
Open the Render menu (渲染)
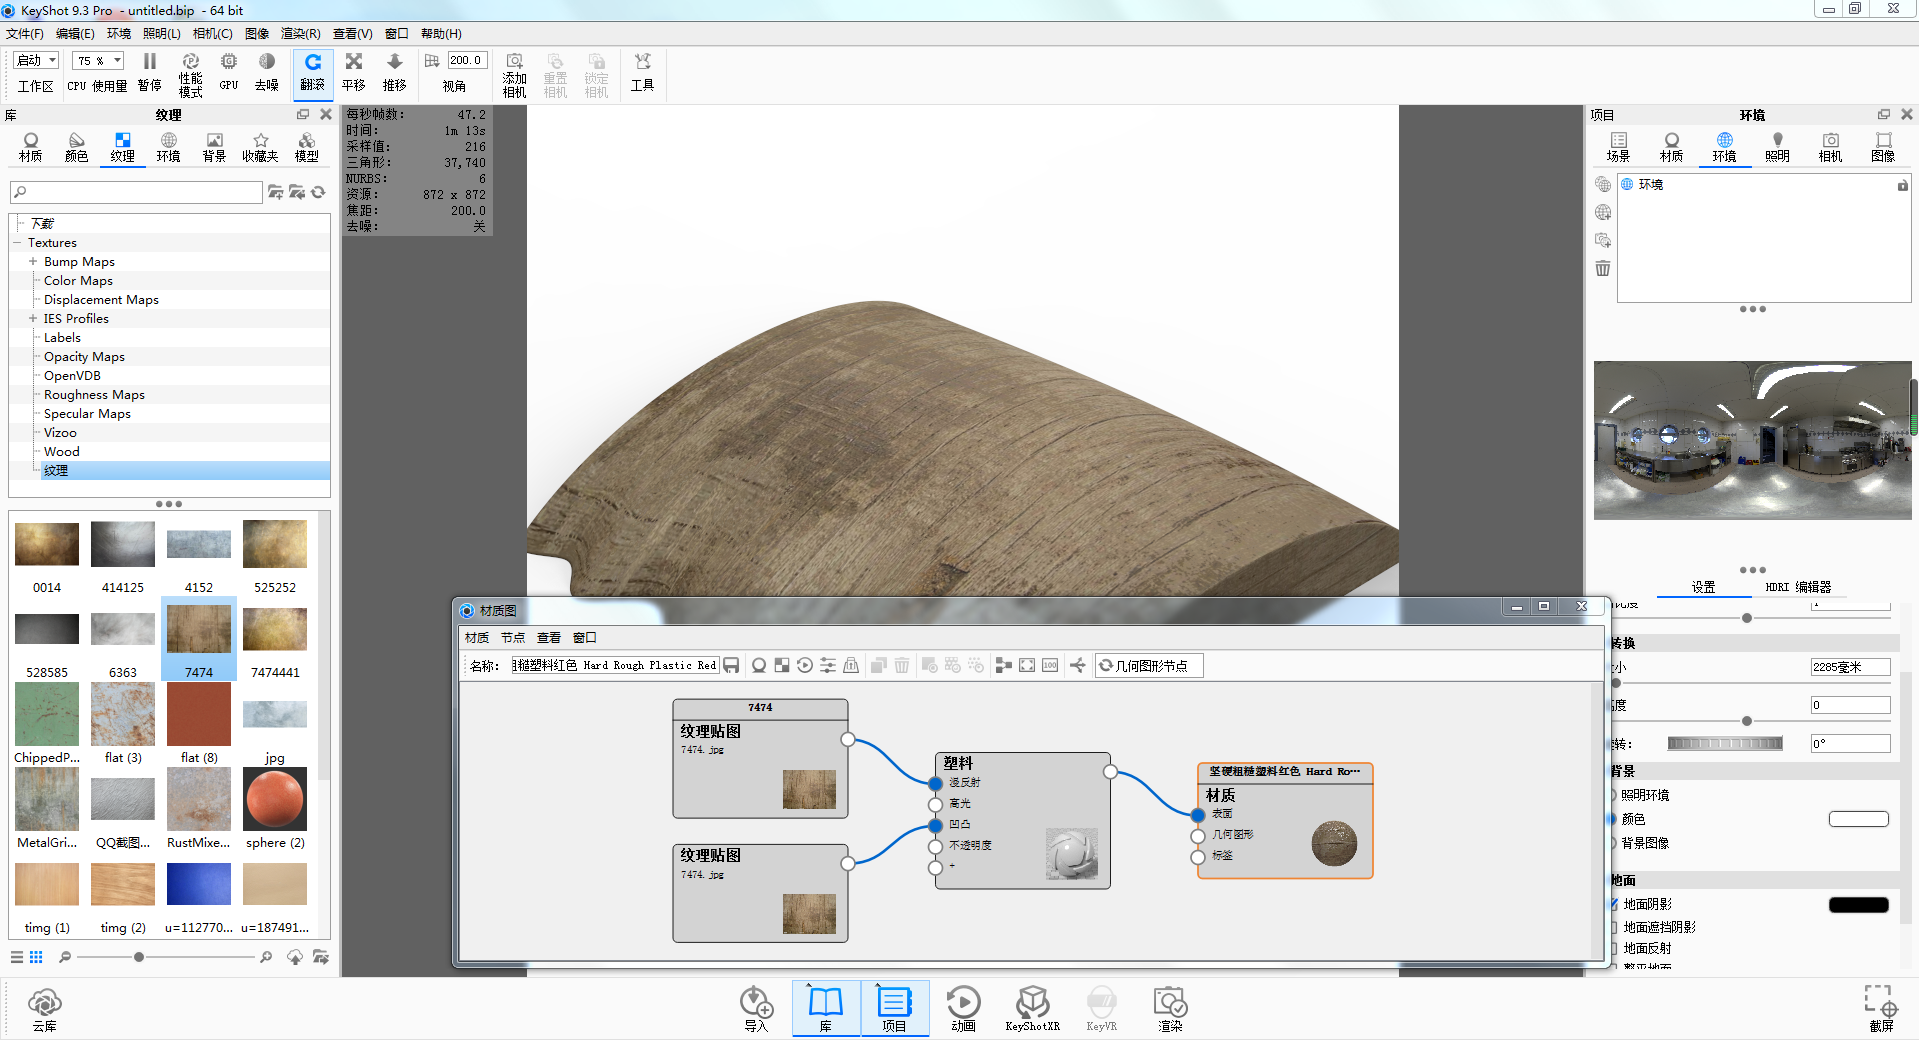click(x=300, y=33)
